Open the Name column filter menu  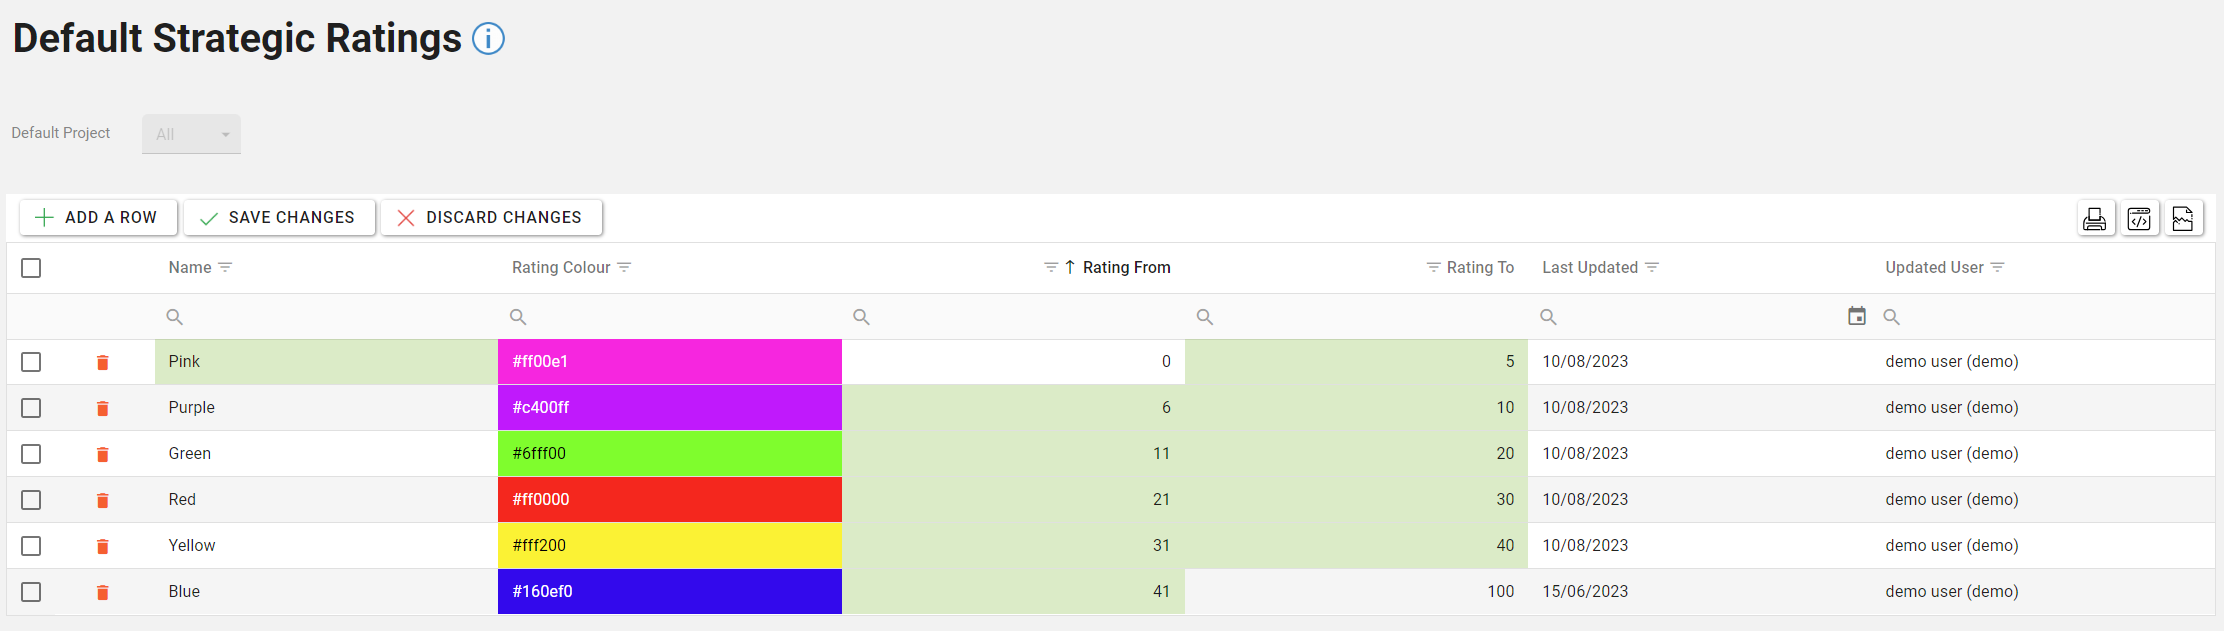(226, 268)
